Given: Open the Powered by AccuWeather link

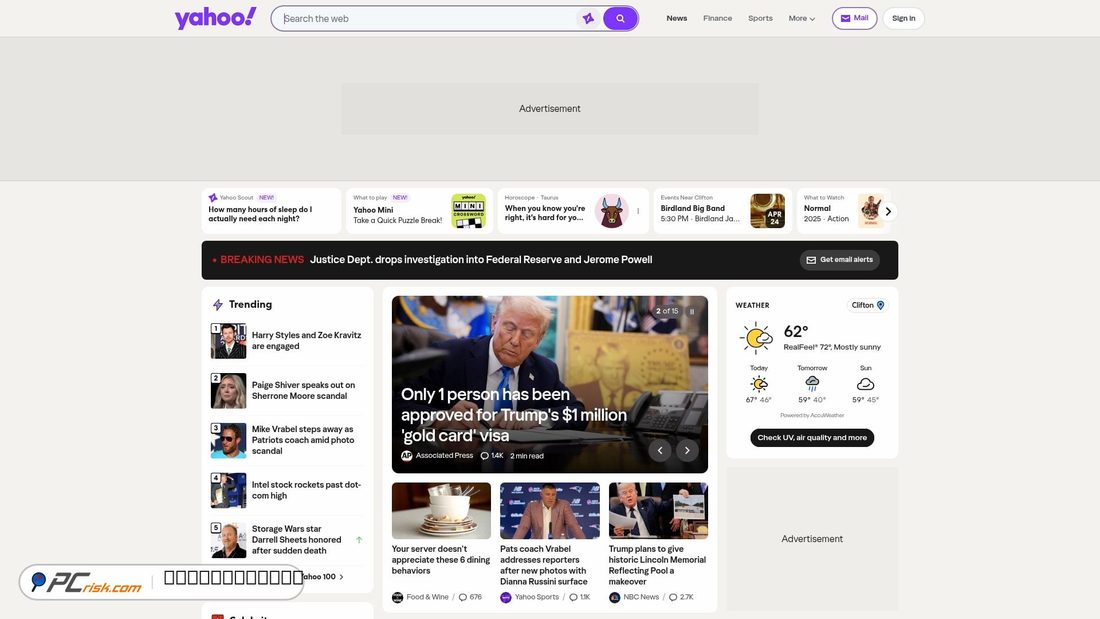Looking at the screenshot, I should (x=812, y=415).
